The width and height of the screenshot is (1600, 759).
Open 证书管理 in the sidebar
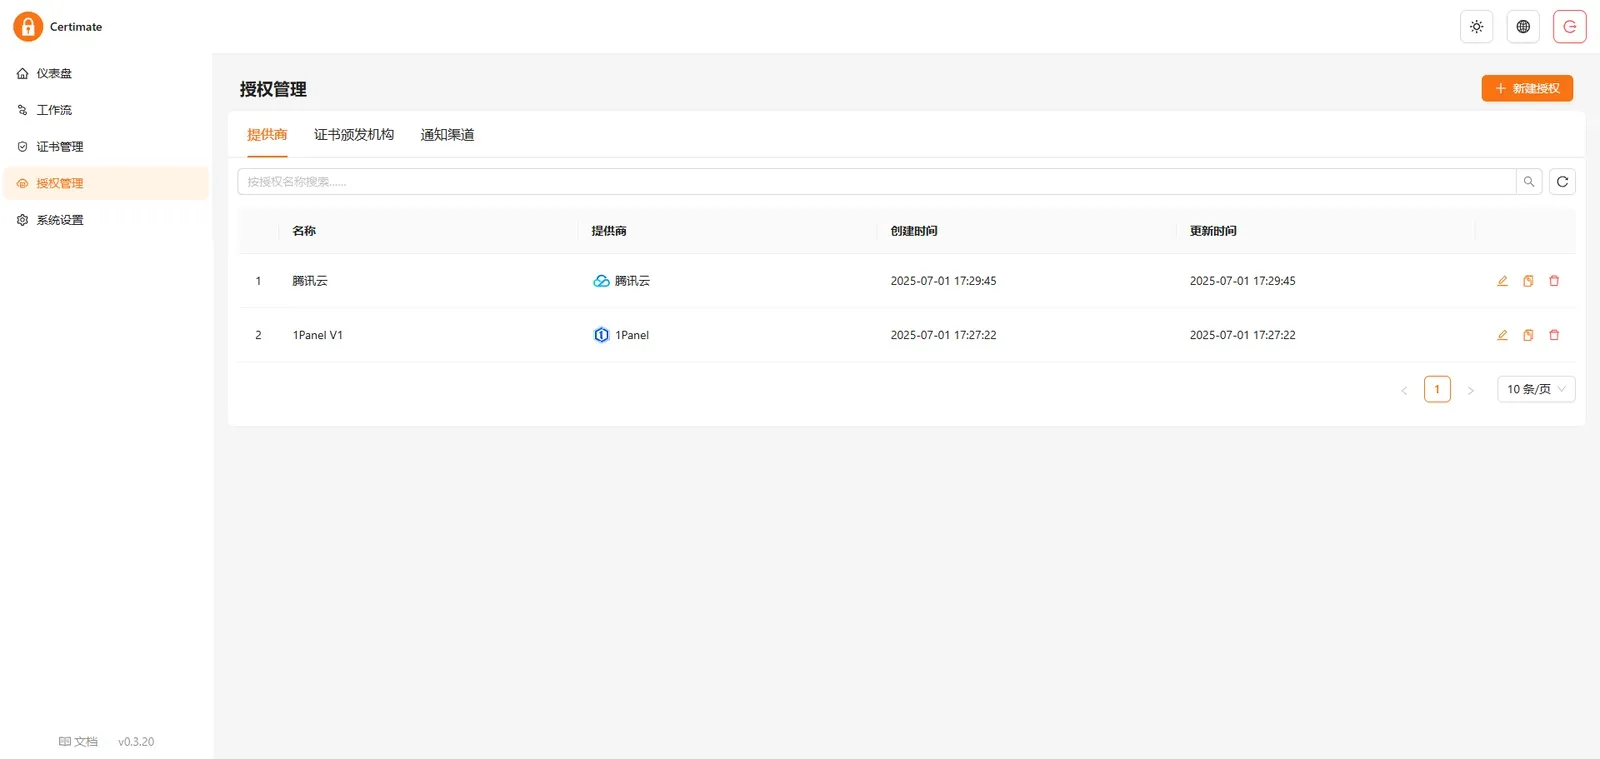[x=106, y=147]
